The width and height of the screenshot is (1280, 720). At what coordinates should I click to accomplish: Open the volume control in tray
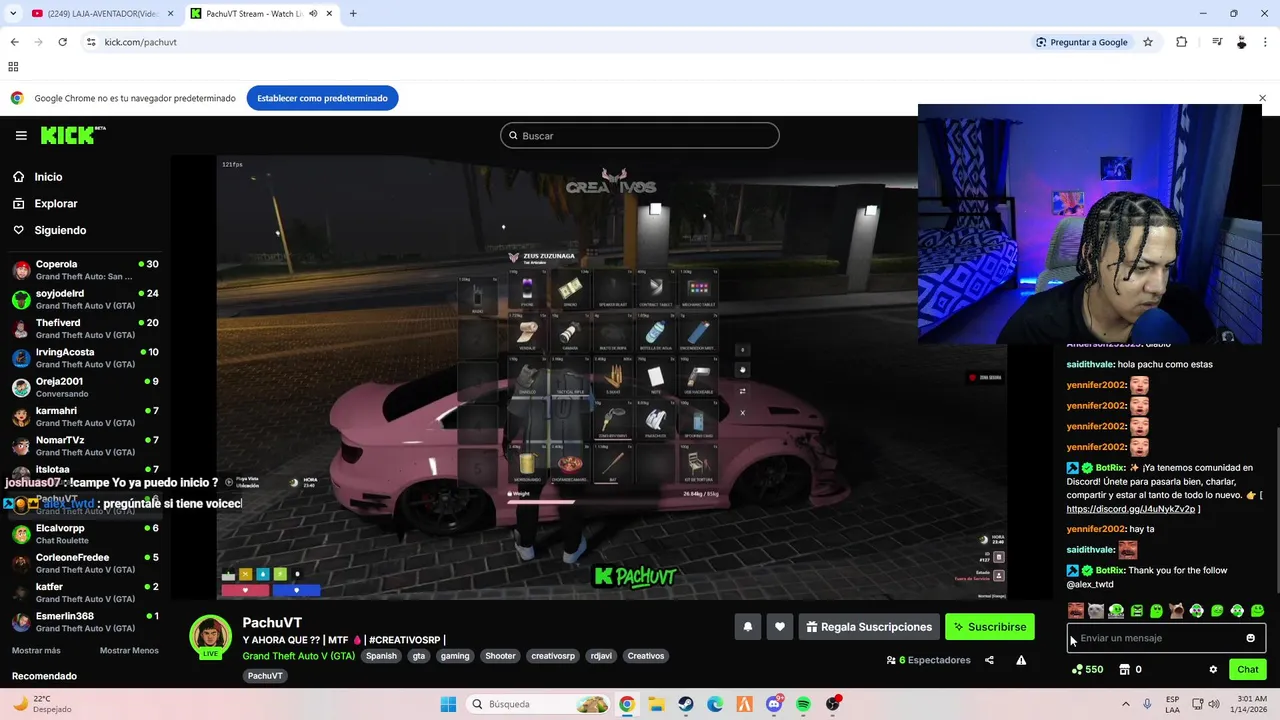pyautogui.click(x=1216, y=704)
